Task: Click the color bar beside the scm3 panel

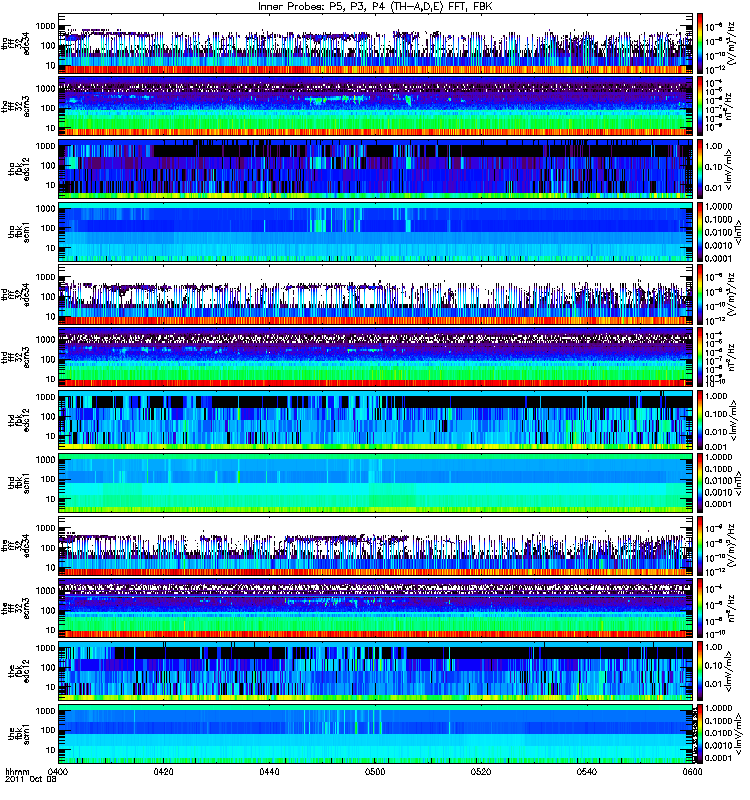Action: pyautogui.click(x=700, y=608)
